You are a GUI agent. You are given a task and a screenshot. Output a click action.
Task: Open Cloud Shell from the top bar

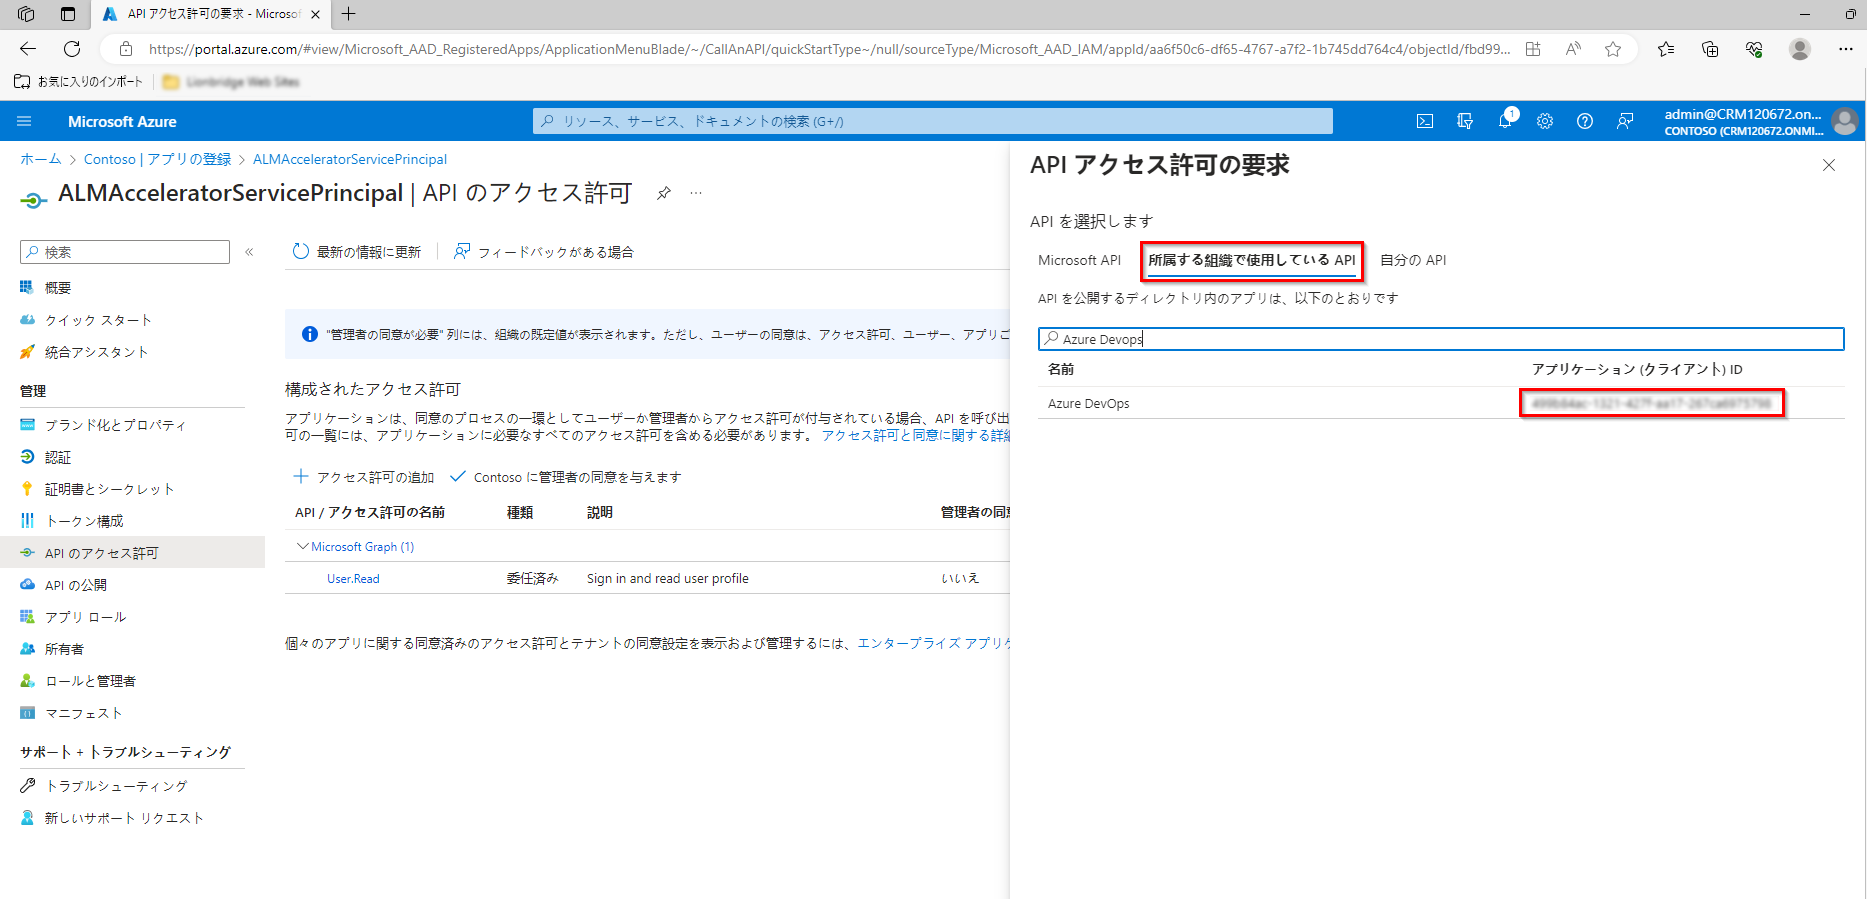1425,121
